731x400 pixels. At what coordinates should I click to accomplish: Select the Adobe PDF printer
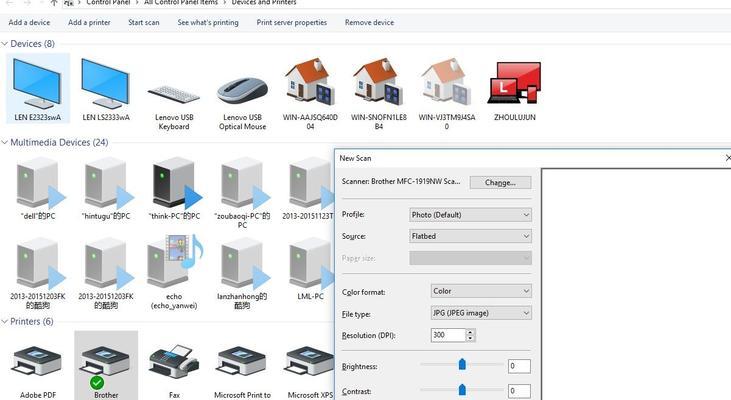[38, 372]
